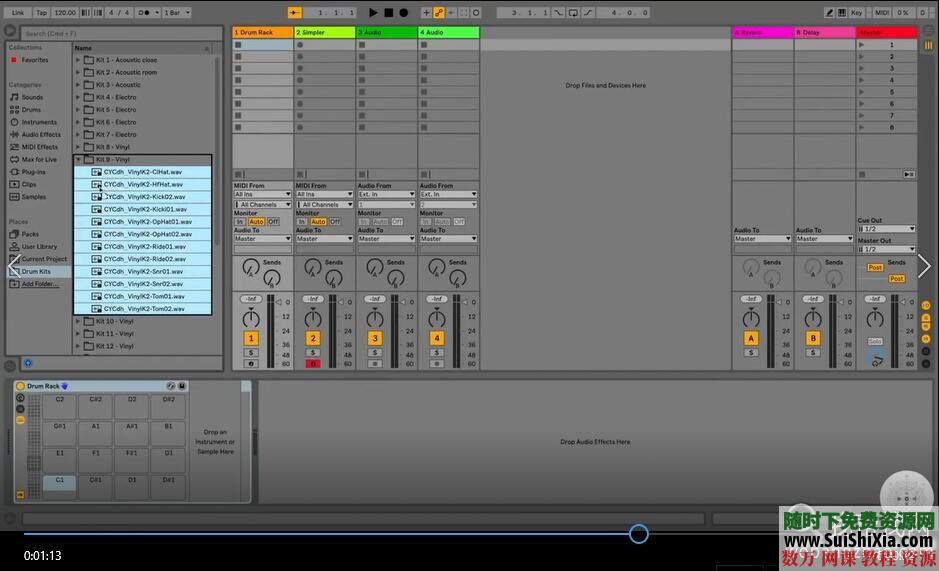The width and height of the screenshot is (939, 571).
Task: Toggle track 3 activator button
Action: 375,339
